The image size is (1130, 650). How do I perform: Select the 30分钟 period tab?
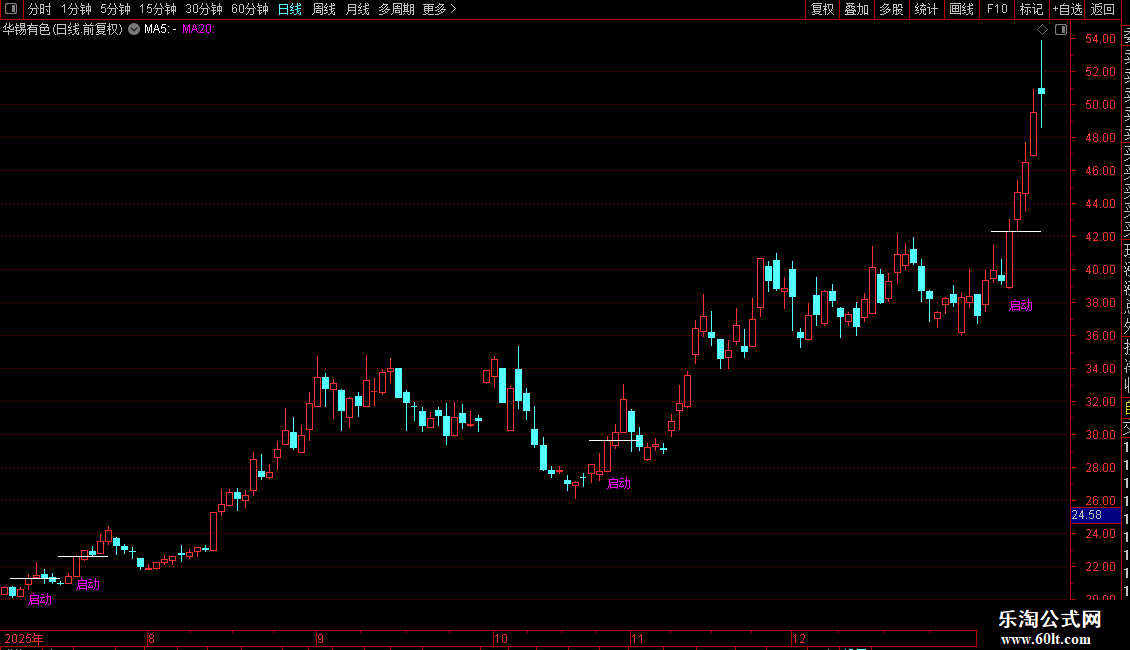[204, 9]
